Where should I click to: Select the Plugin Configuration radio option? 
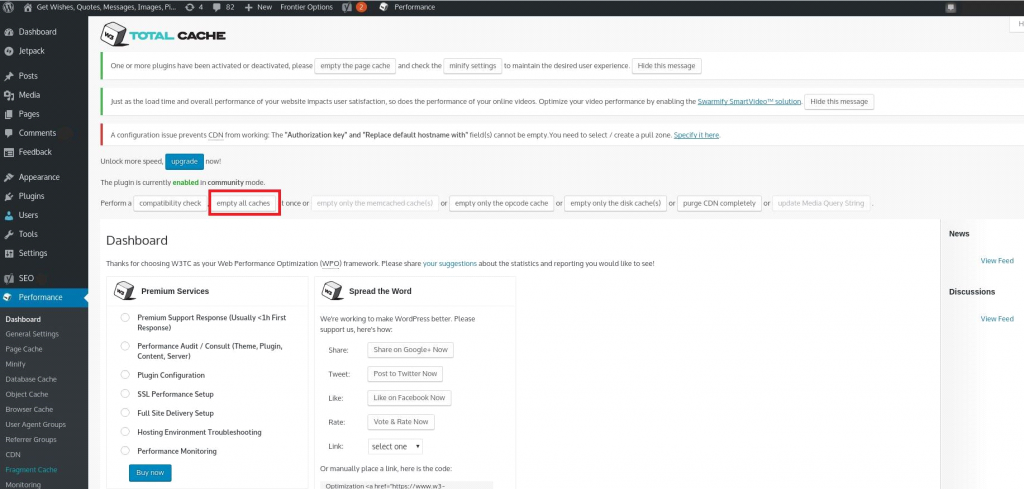pyautogui.click(x=125, y=374)
